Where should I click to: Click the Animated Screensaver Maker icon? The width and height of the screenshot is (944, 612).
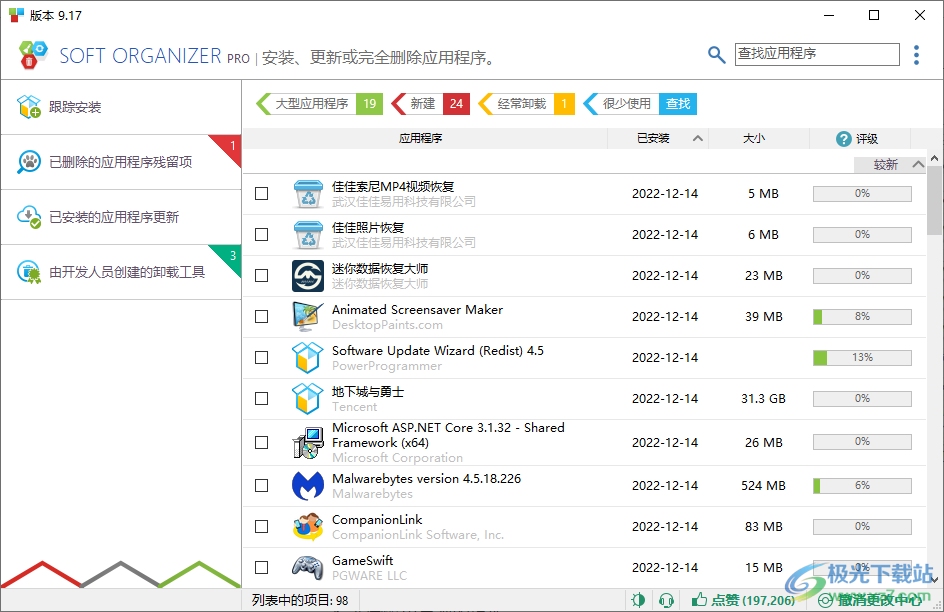[x=308, y=317]
